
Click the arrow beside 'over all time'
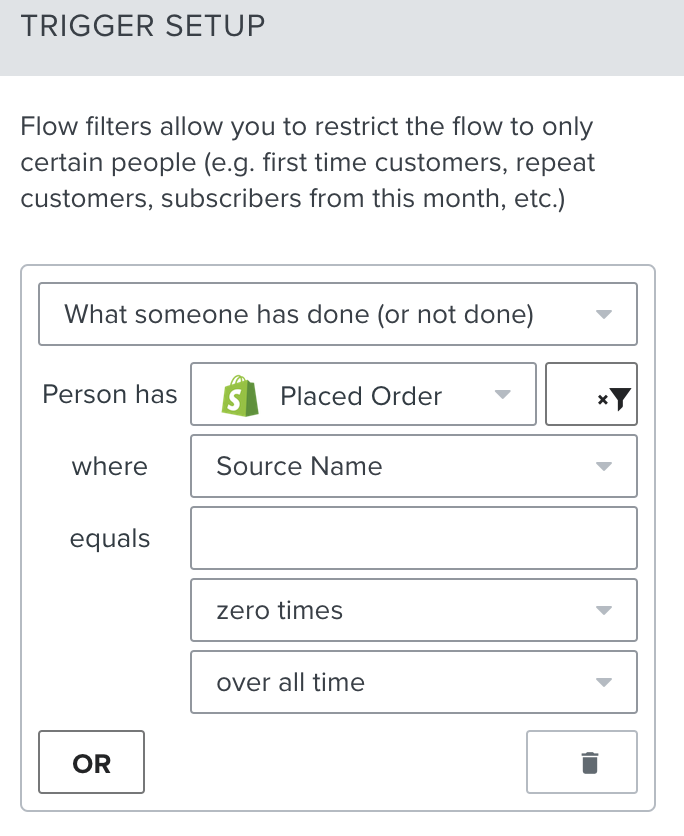point(603,683)
